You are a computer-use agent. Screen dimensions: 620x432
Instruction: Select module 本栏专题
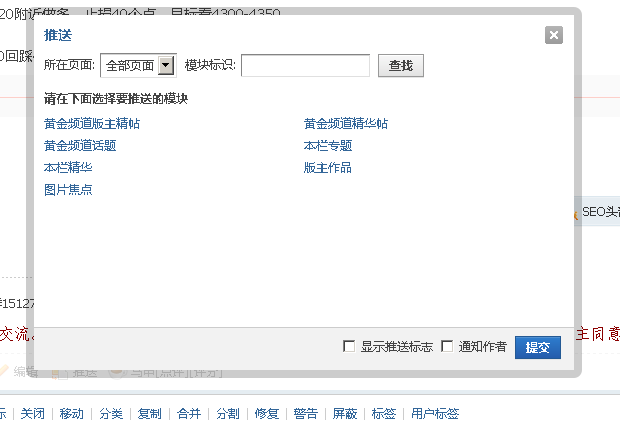tap(327, 146)
